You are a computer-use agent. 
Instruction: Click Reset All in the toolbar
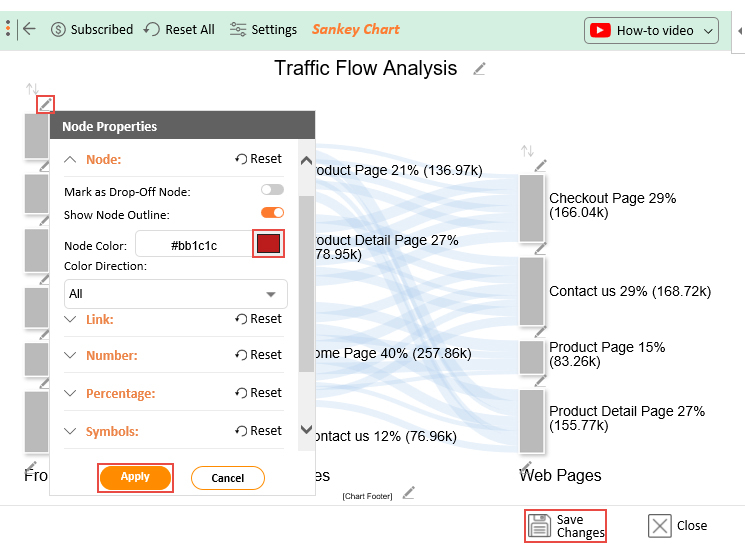pyautogui.click(x=179, y=29)
